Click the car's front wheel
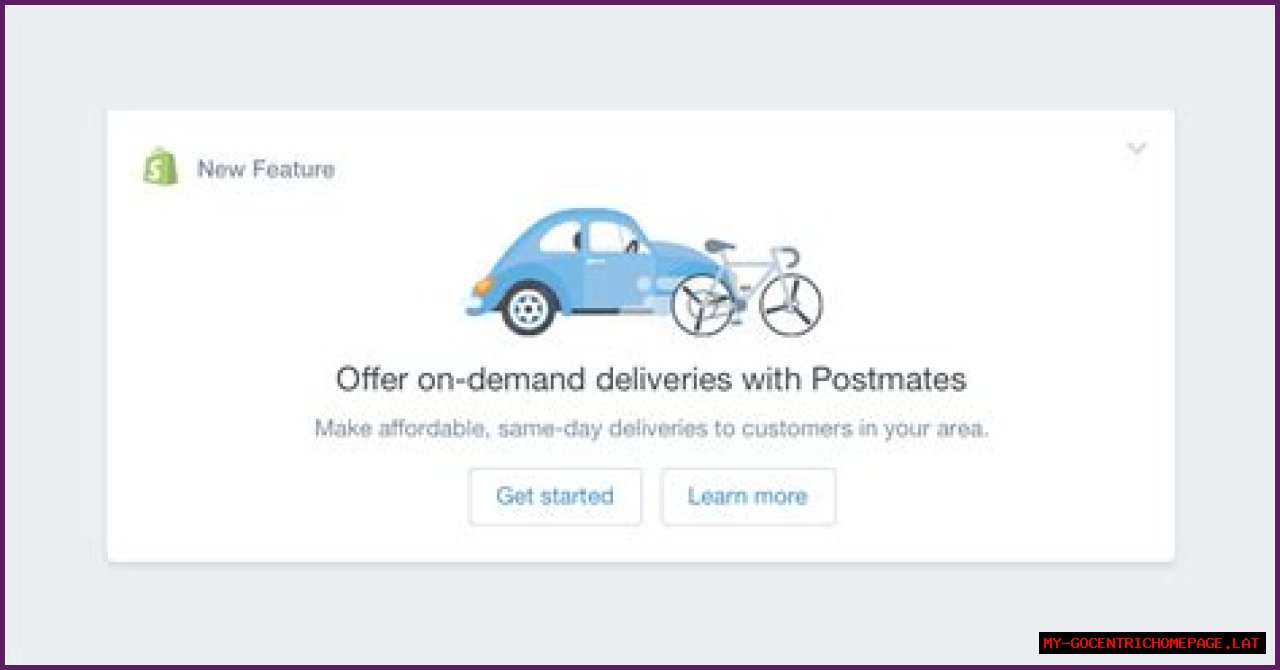Viewport: 1280px width, 670px height. pos(528,308)
